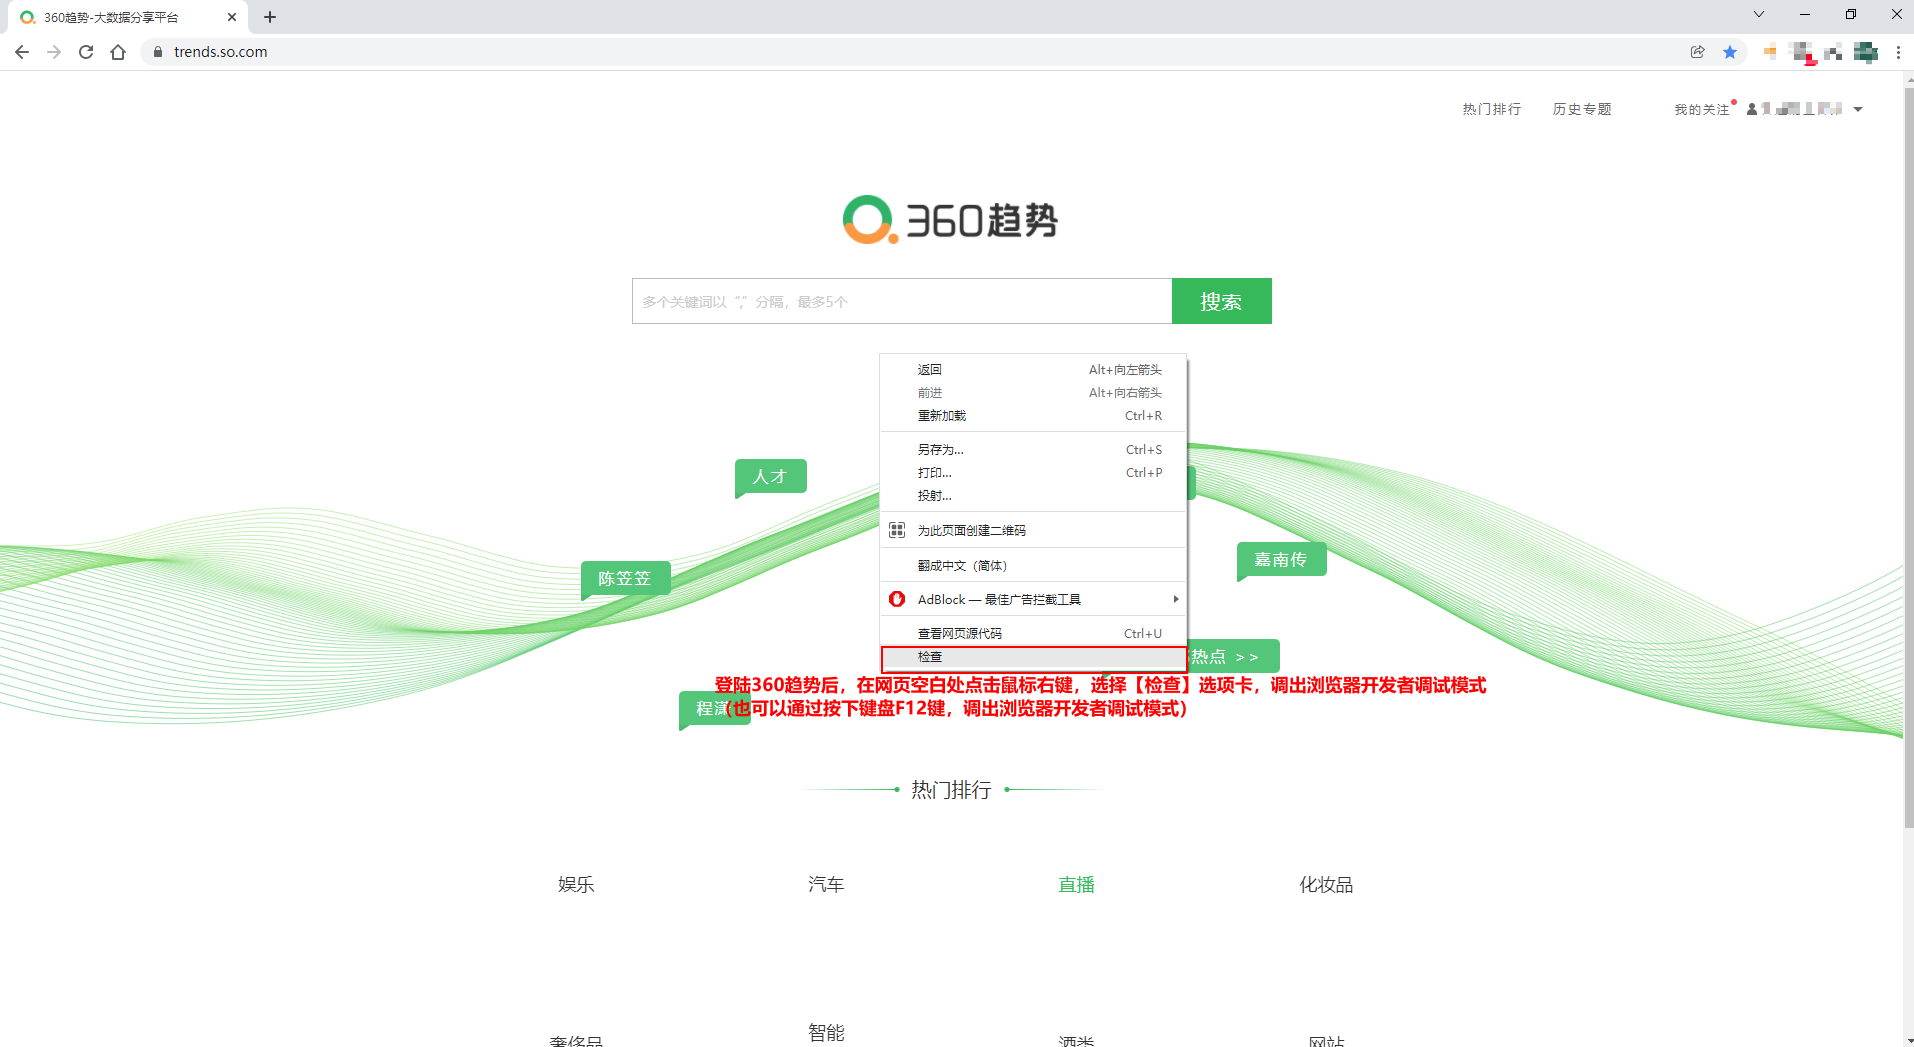The height and width of the screenshot is (1047, 1914).
Task: Click the AdBlock extension icon in the toolbar
Action: point(1803,51)
